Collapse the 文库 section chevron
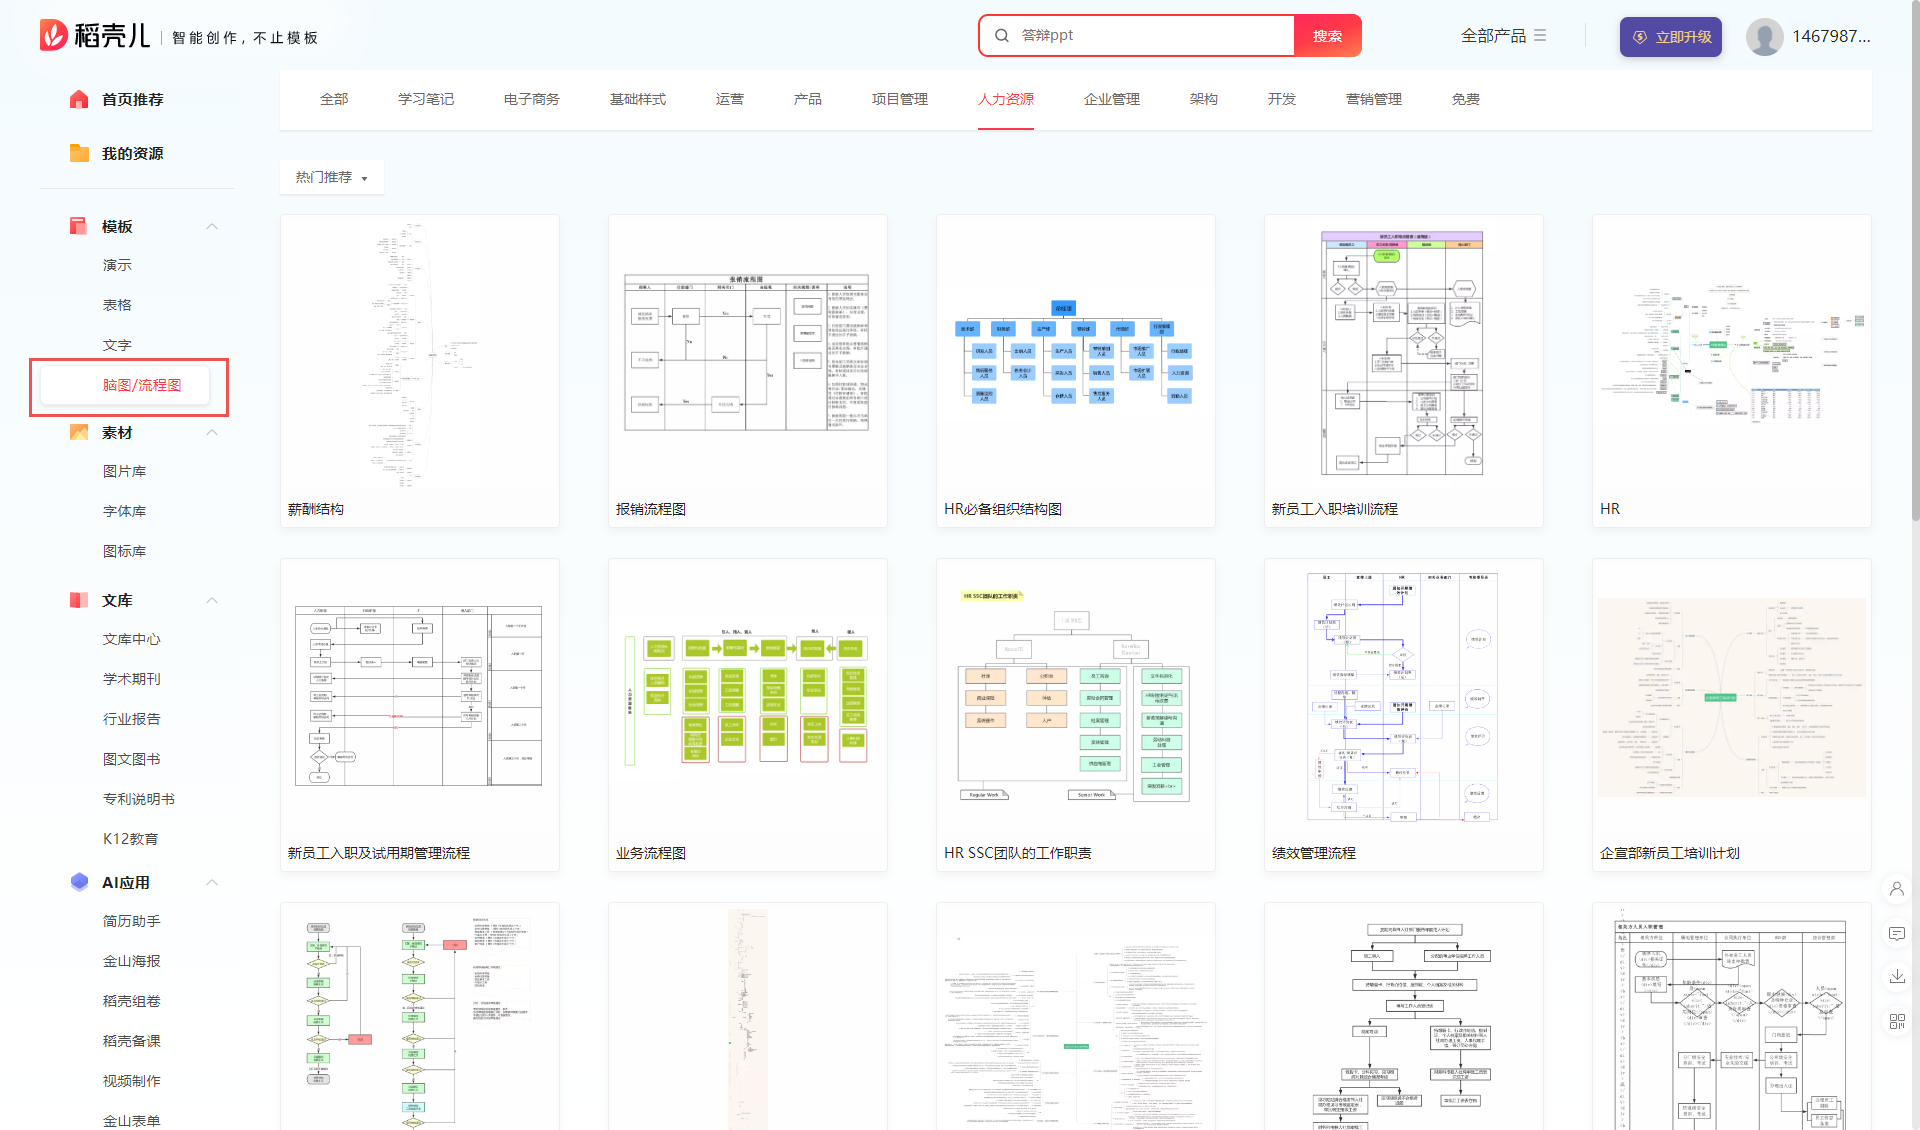Viewport: 1920px width, 1130px height. click(212, 600)
